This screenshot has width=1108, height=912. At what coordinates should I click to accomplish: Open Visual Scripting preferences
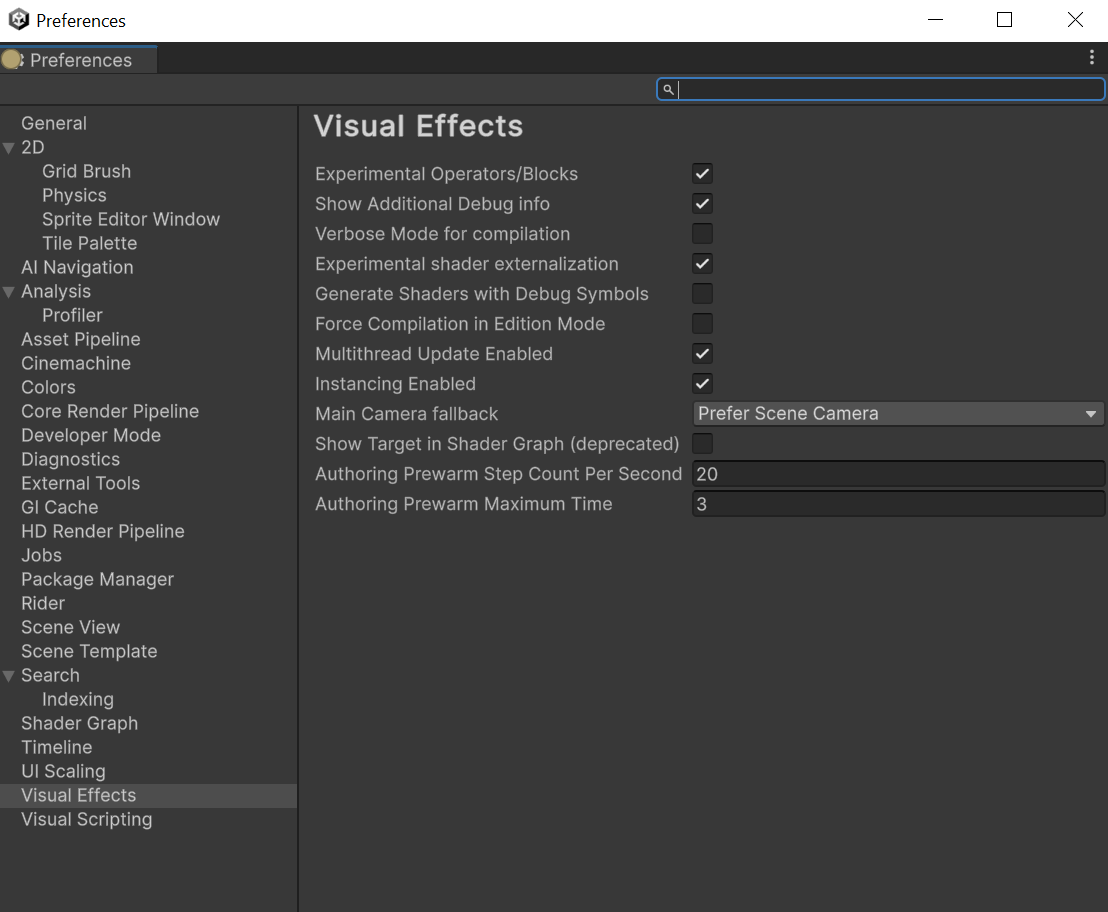point(87,820)
